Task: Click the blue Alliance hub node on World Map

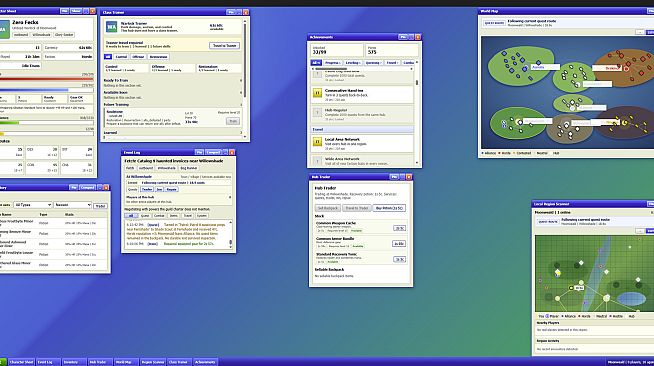Action: tap(525, 68)
